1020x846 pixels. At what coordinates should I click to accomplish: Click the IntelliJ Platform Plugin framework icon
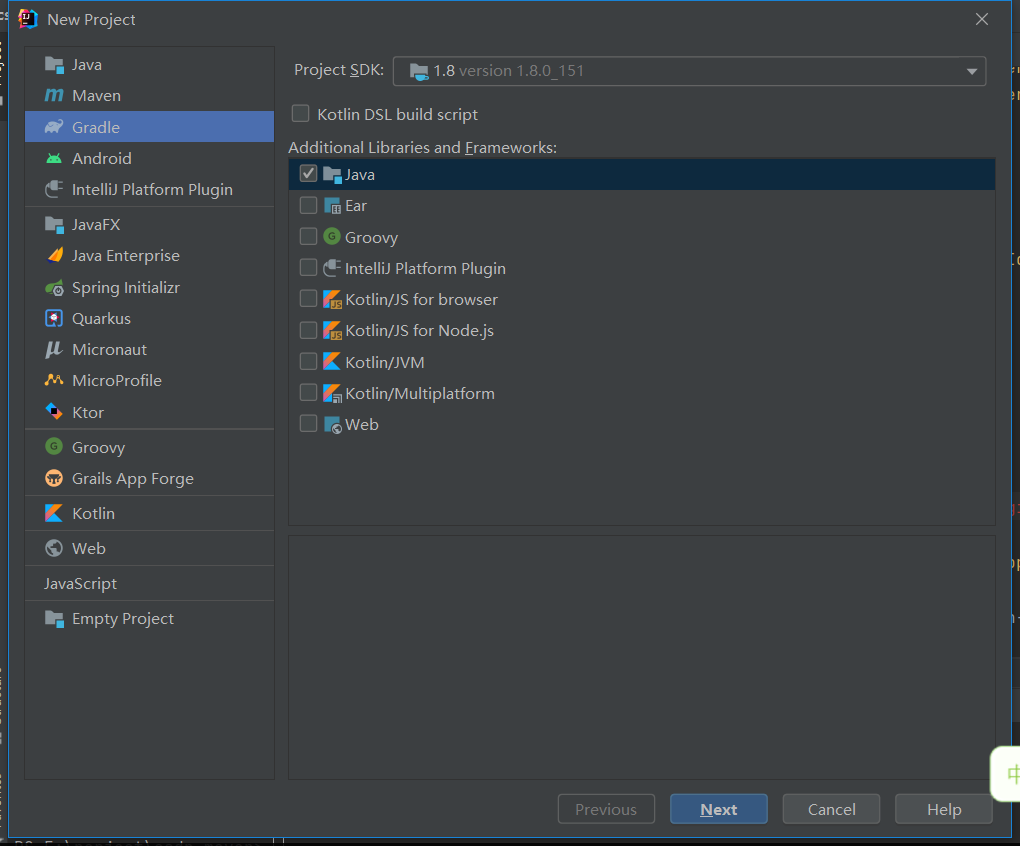[332, 268]
